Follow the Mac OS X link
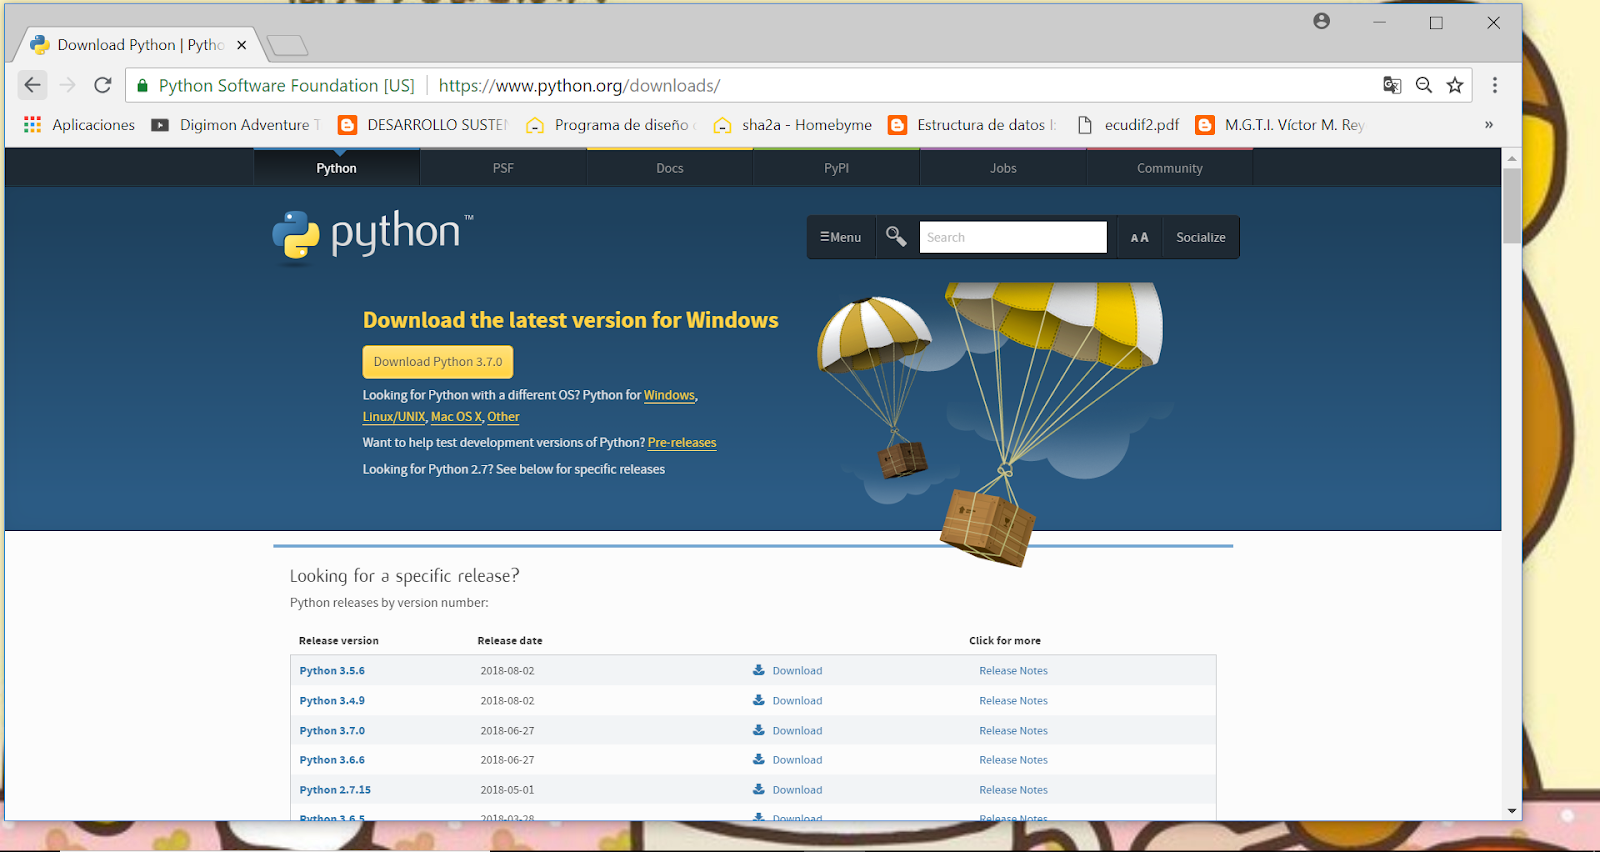 click(456, 417)
